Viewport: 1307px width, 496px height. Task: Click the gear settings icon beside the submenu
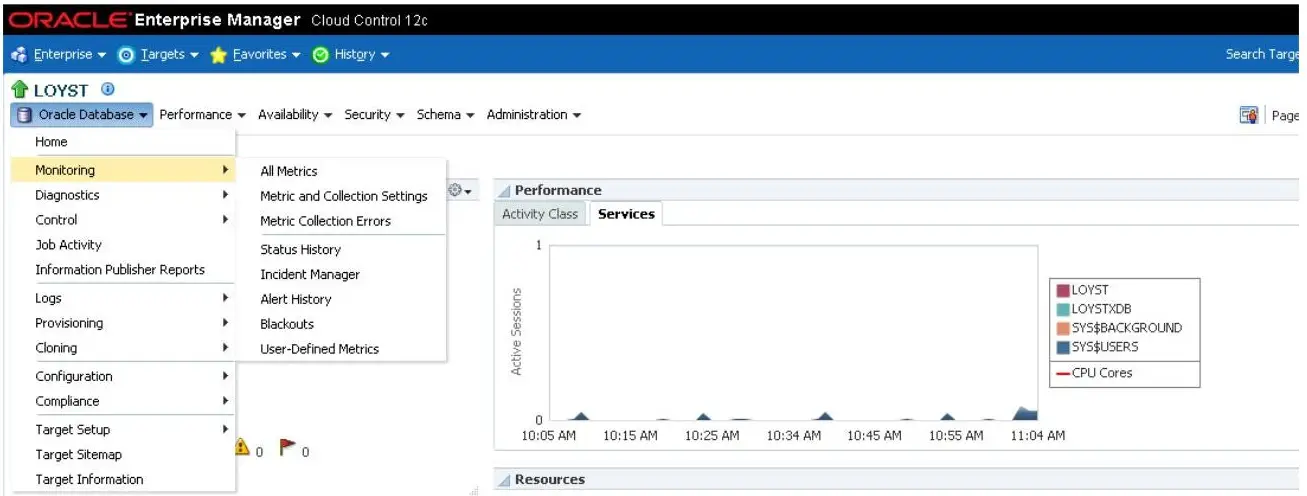point(459,190)
